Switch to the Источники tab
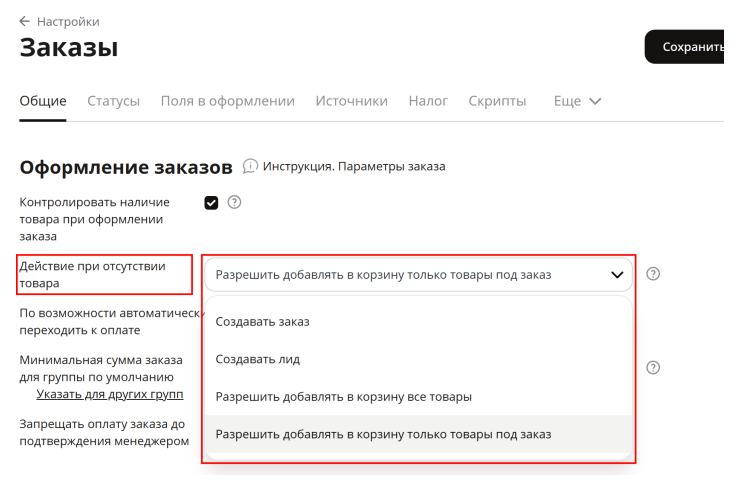 [352, 101]
